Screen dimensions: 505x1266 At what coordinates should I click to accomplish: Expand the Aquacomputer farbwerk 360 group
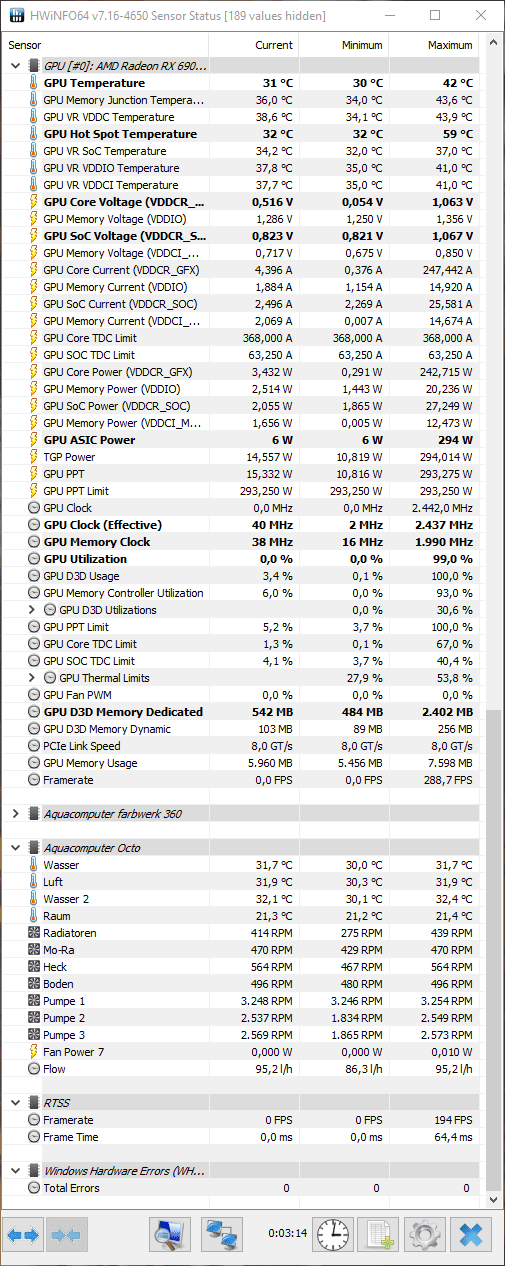tap(15, 814)
